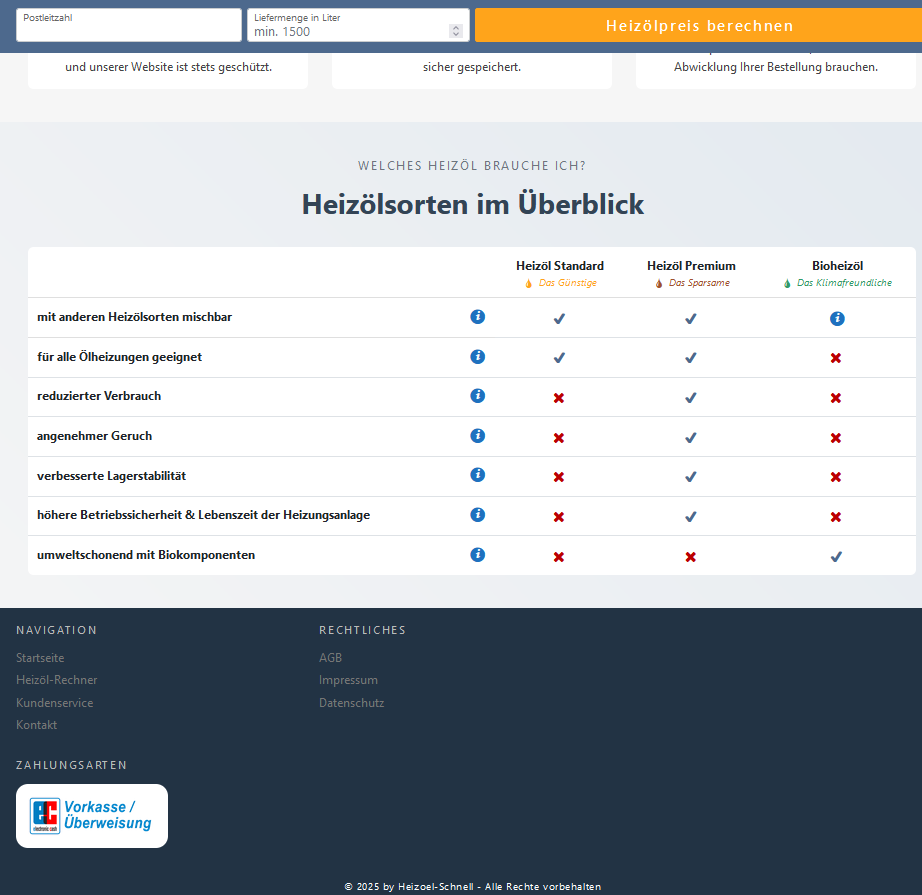Click the 'Heizölpreis berechnen' button

pyautogui.click(x=698, y=26)
